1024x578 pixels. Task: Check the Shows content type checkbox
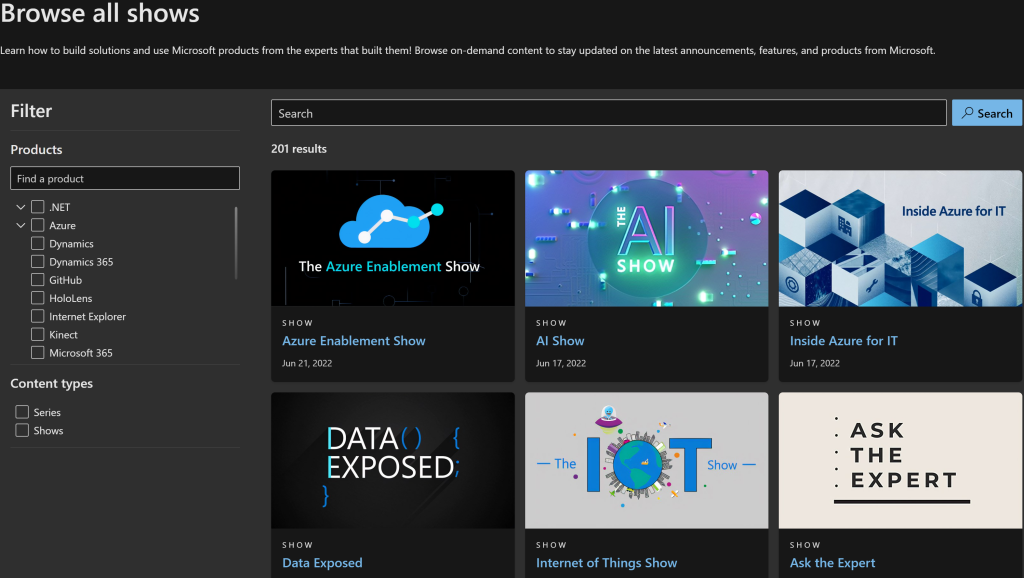click(22, 430)
